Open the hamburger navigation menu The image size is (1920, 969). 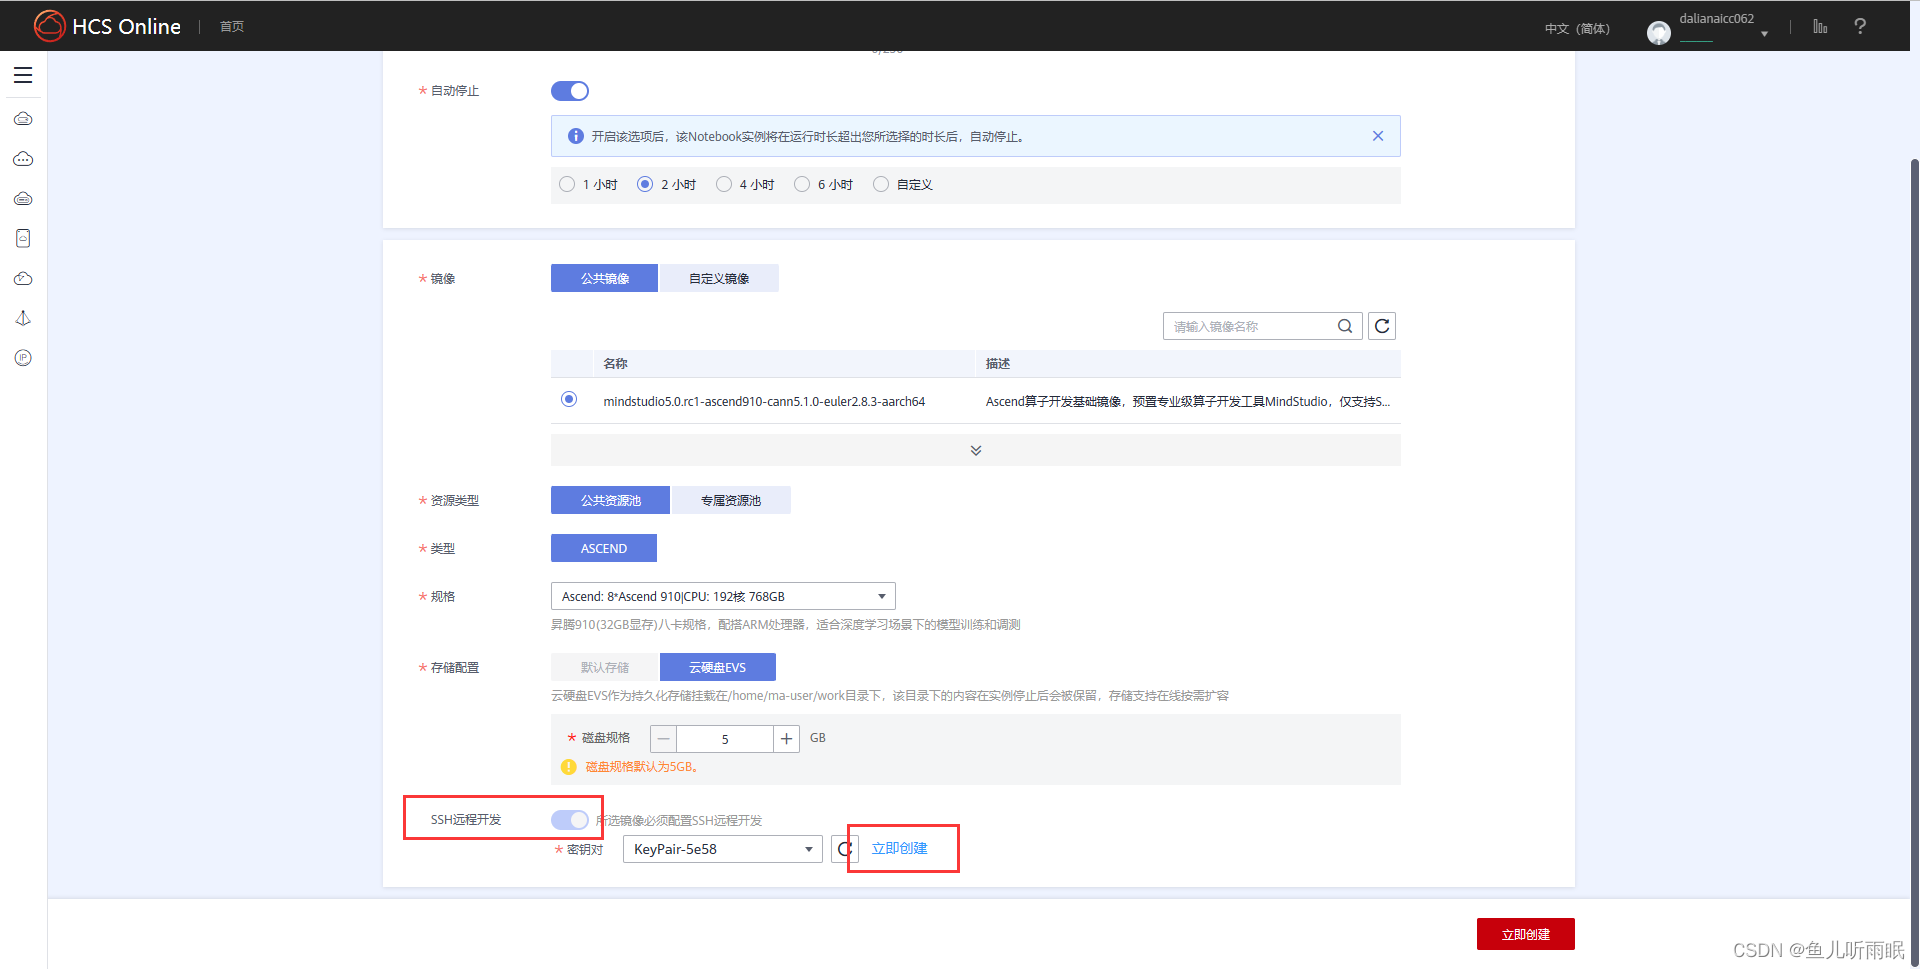pyautogui.click(x=22, y=75)
